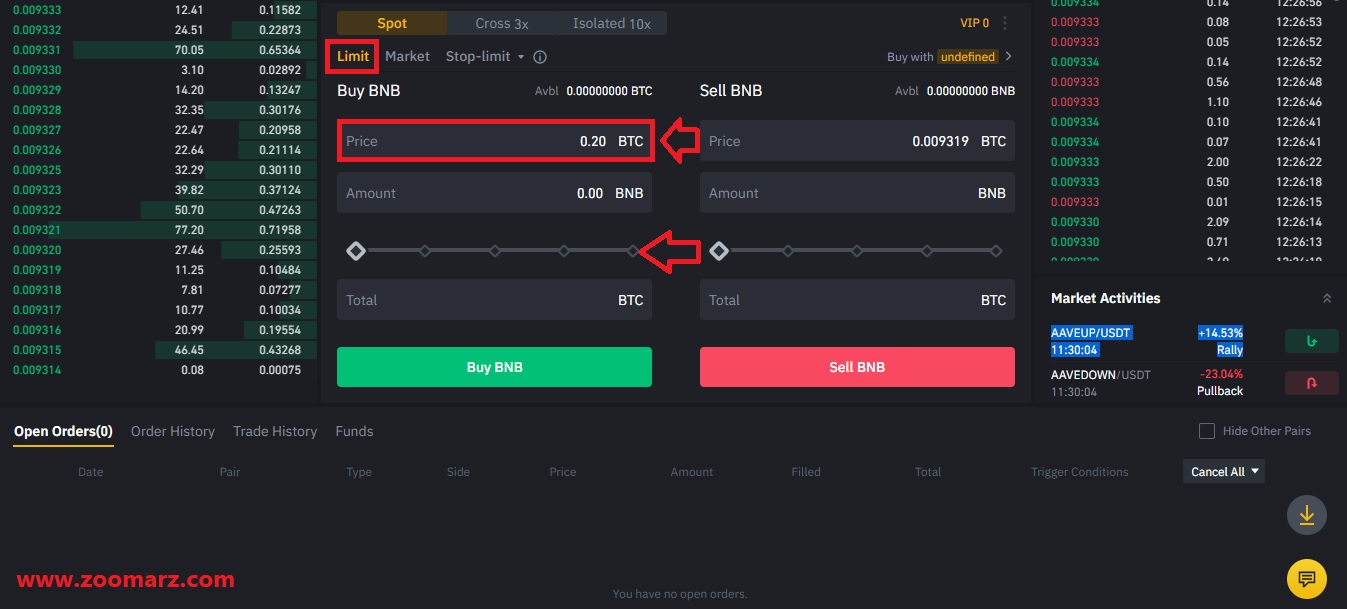This screenshot has width=1347, height=609.
Task: Click the Date column header
Action: [x=90, y=472]
